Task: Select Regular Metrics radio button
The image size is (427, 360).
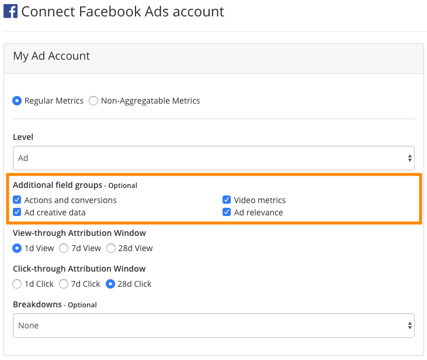Action: [17, 101]
